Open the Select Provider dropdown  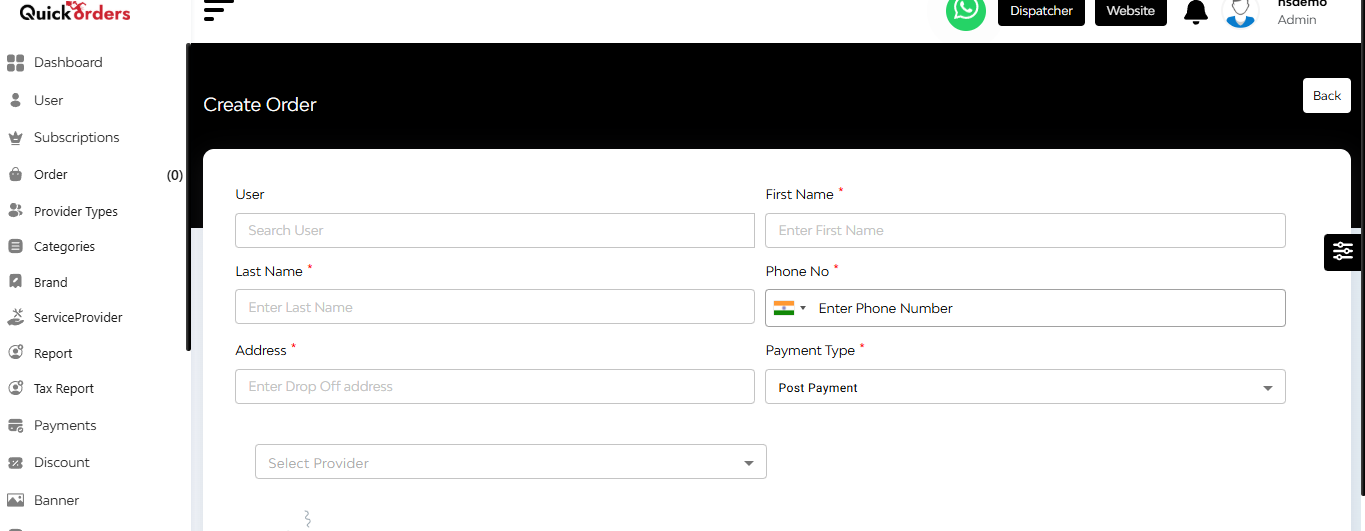(x=511, y=462)
